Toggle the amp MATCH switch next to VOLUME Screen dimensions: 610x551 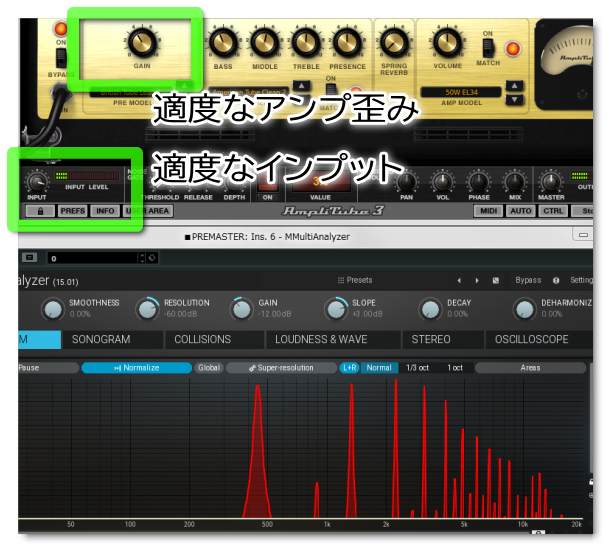(x=488, y=48)
